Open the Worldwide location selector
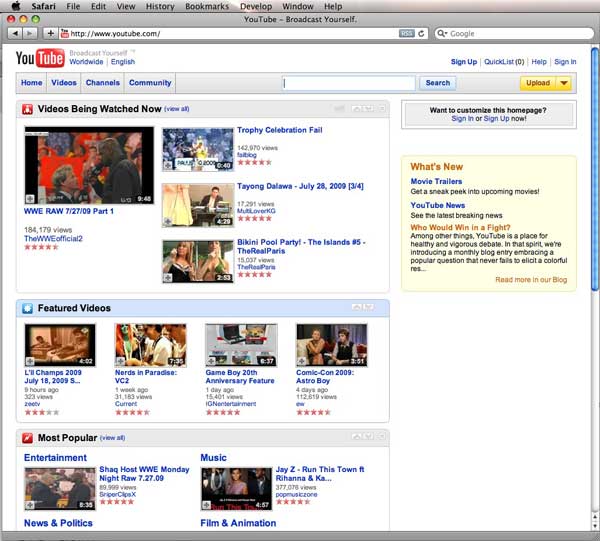 click(x=86, y=62)
